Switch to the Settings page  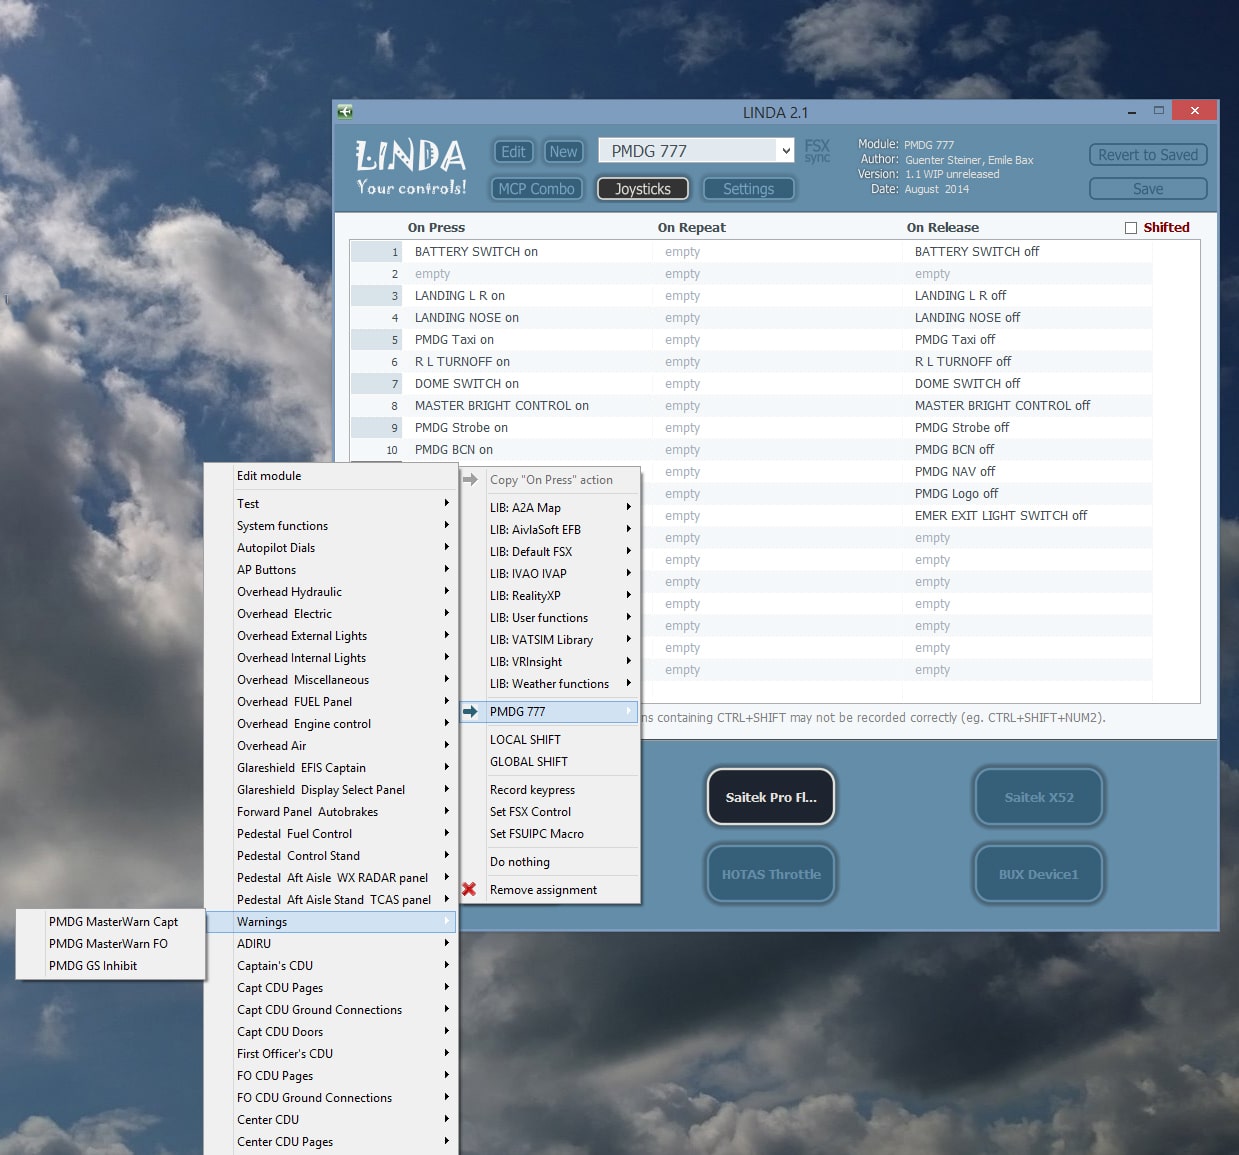coord(748,189)
